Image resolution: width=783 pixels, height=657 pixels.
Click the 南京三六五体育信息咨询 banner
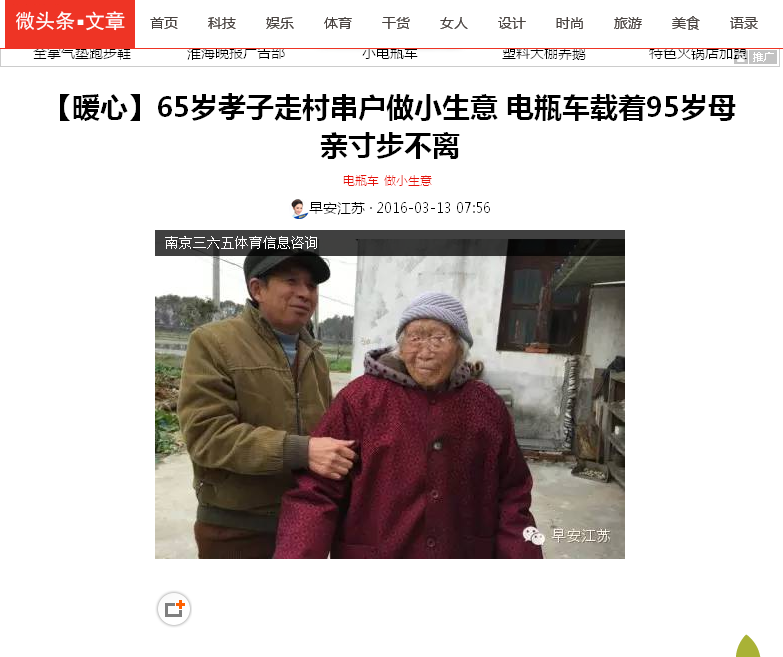coord(390,243)
